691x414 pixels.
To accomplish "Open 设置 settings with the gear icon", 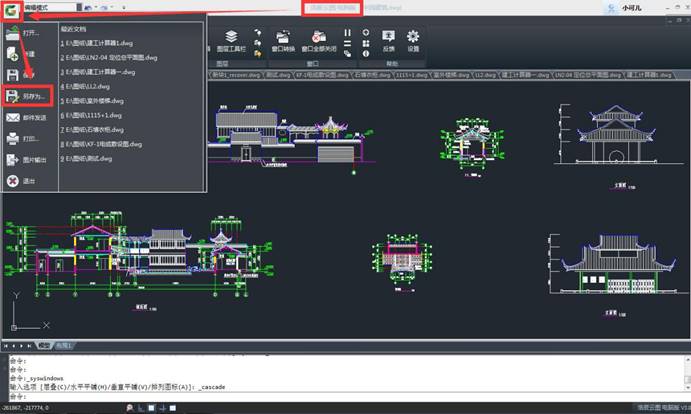I will 412,41.
